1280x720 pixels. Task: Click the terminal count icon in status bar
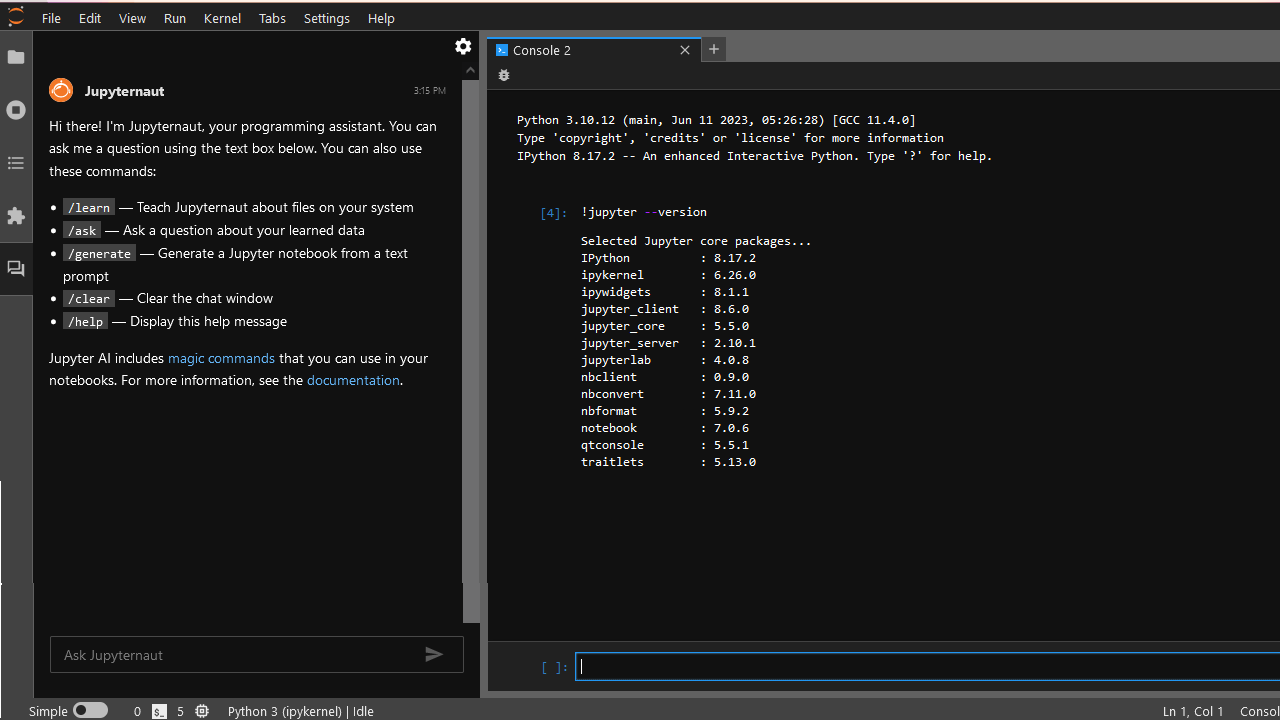[160, 711]
